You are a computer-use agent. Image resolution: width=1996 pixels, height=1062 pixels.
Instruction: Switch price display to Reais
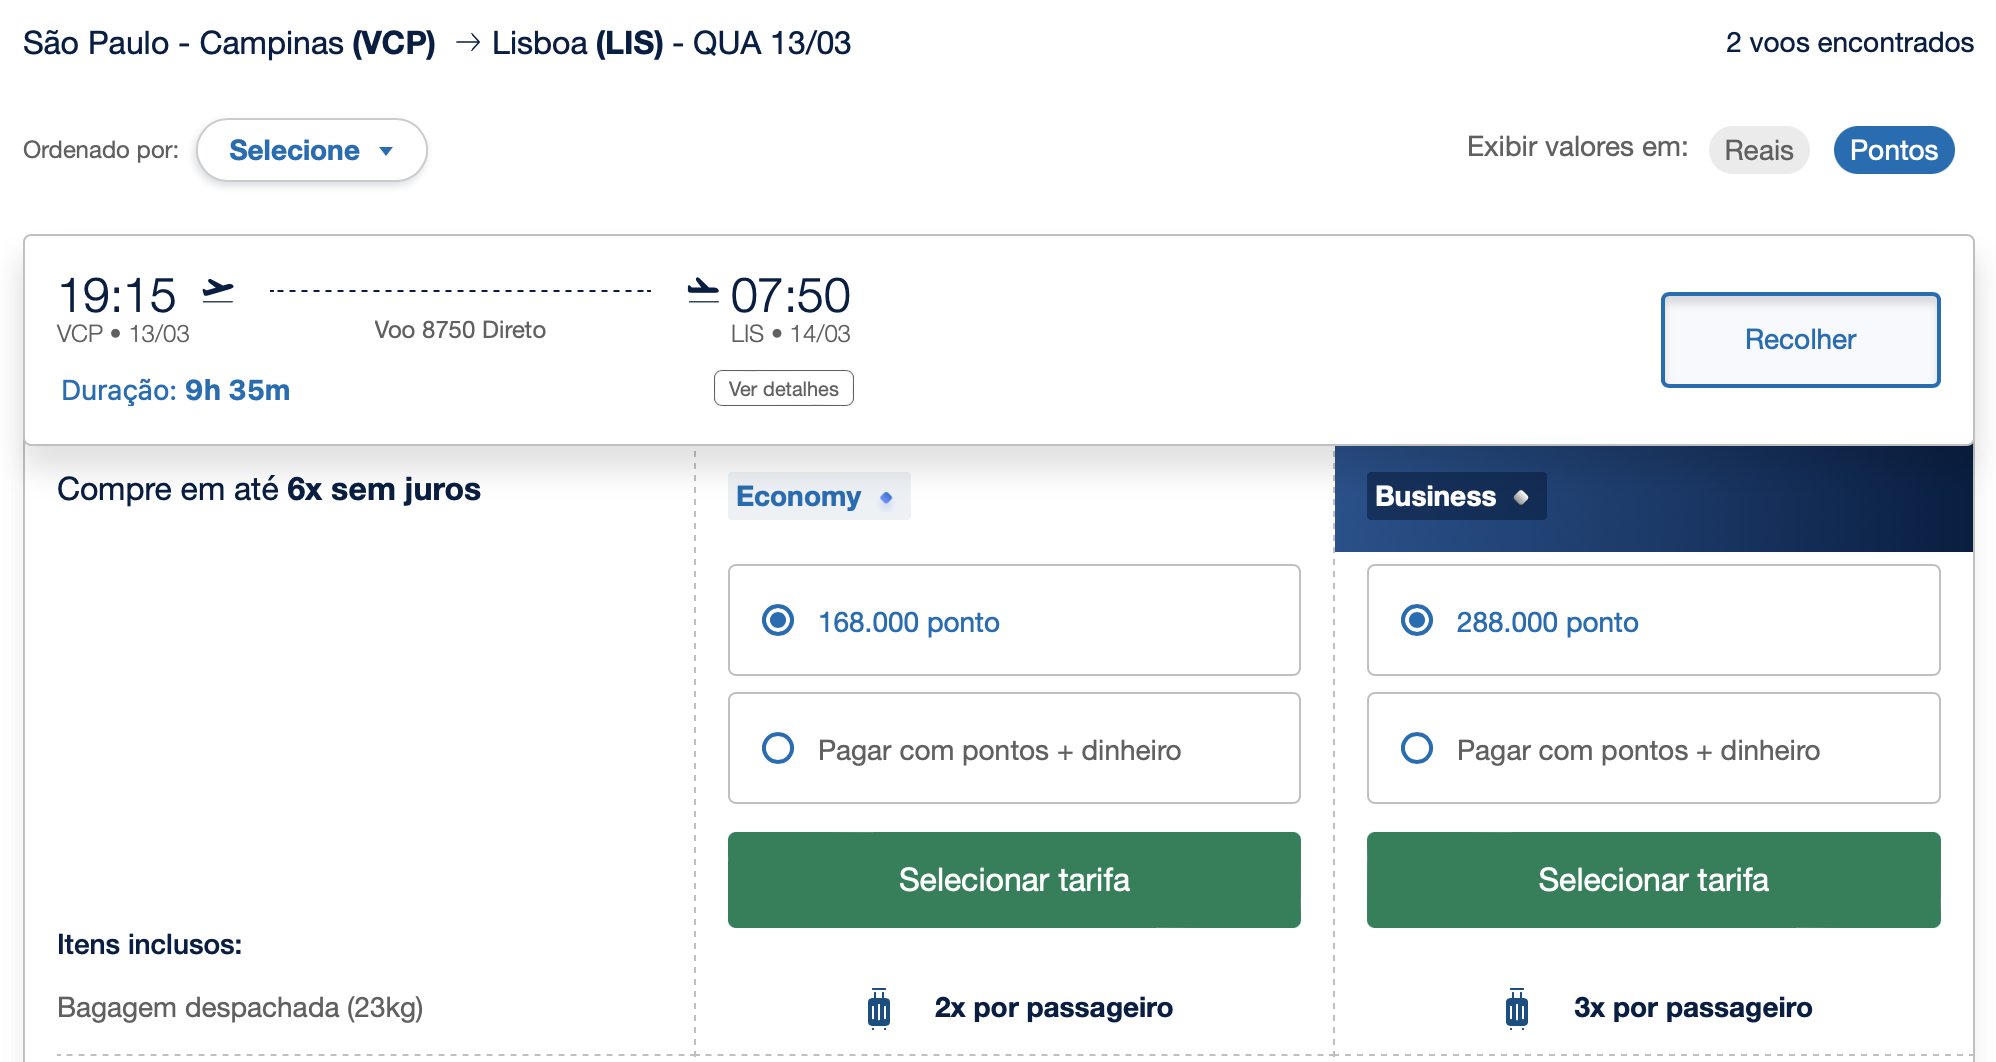click(1759, 150)
